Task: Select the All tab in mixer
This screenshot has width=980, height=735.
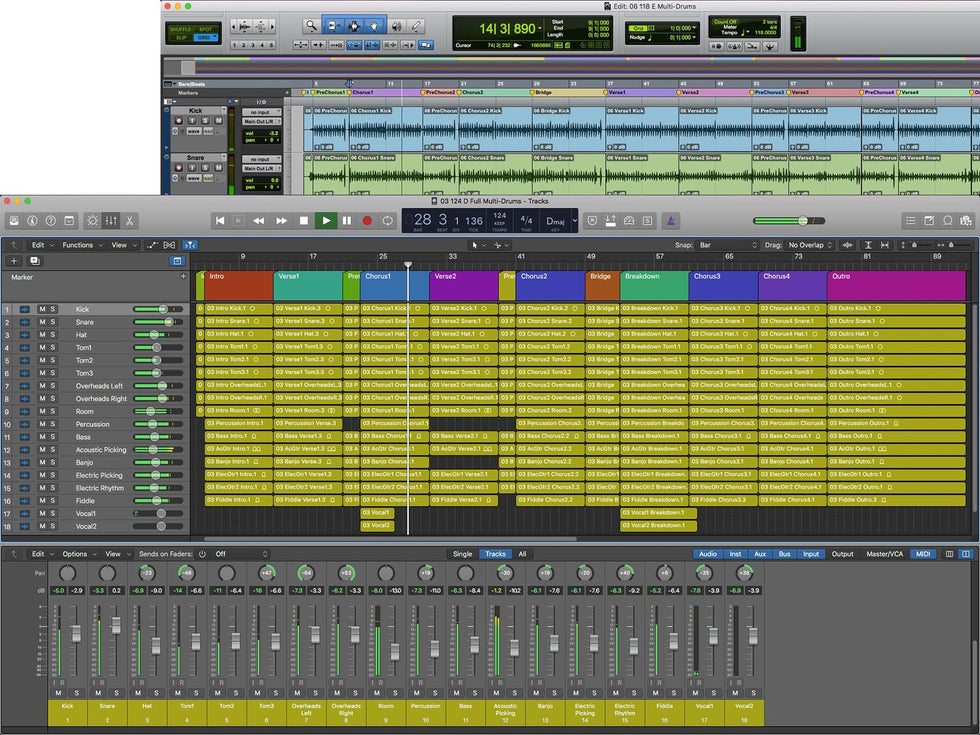Action: click(x=521, y=554)
